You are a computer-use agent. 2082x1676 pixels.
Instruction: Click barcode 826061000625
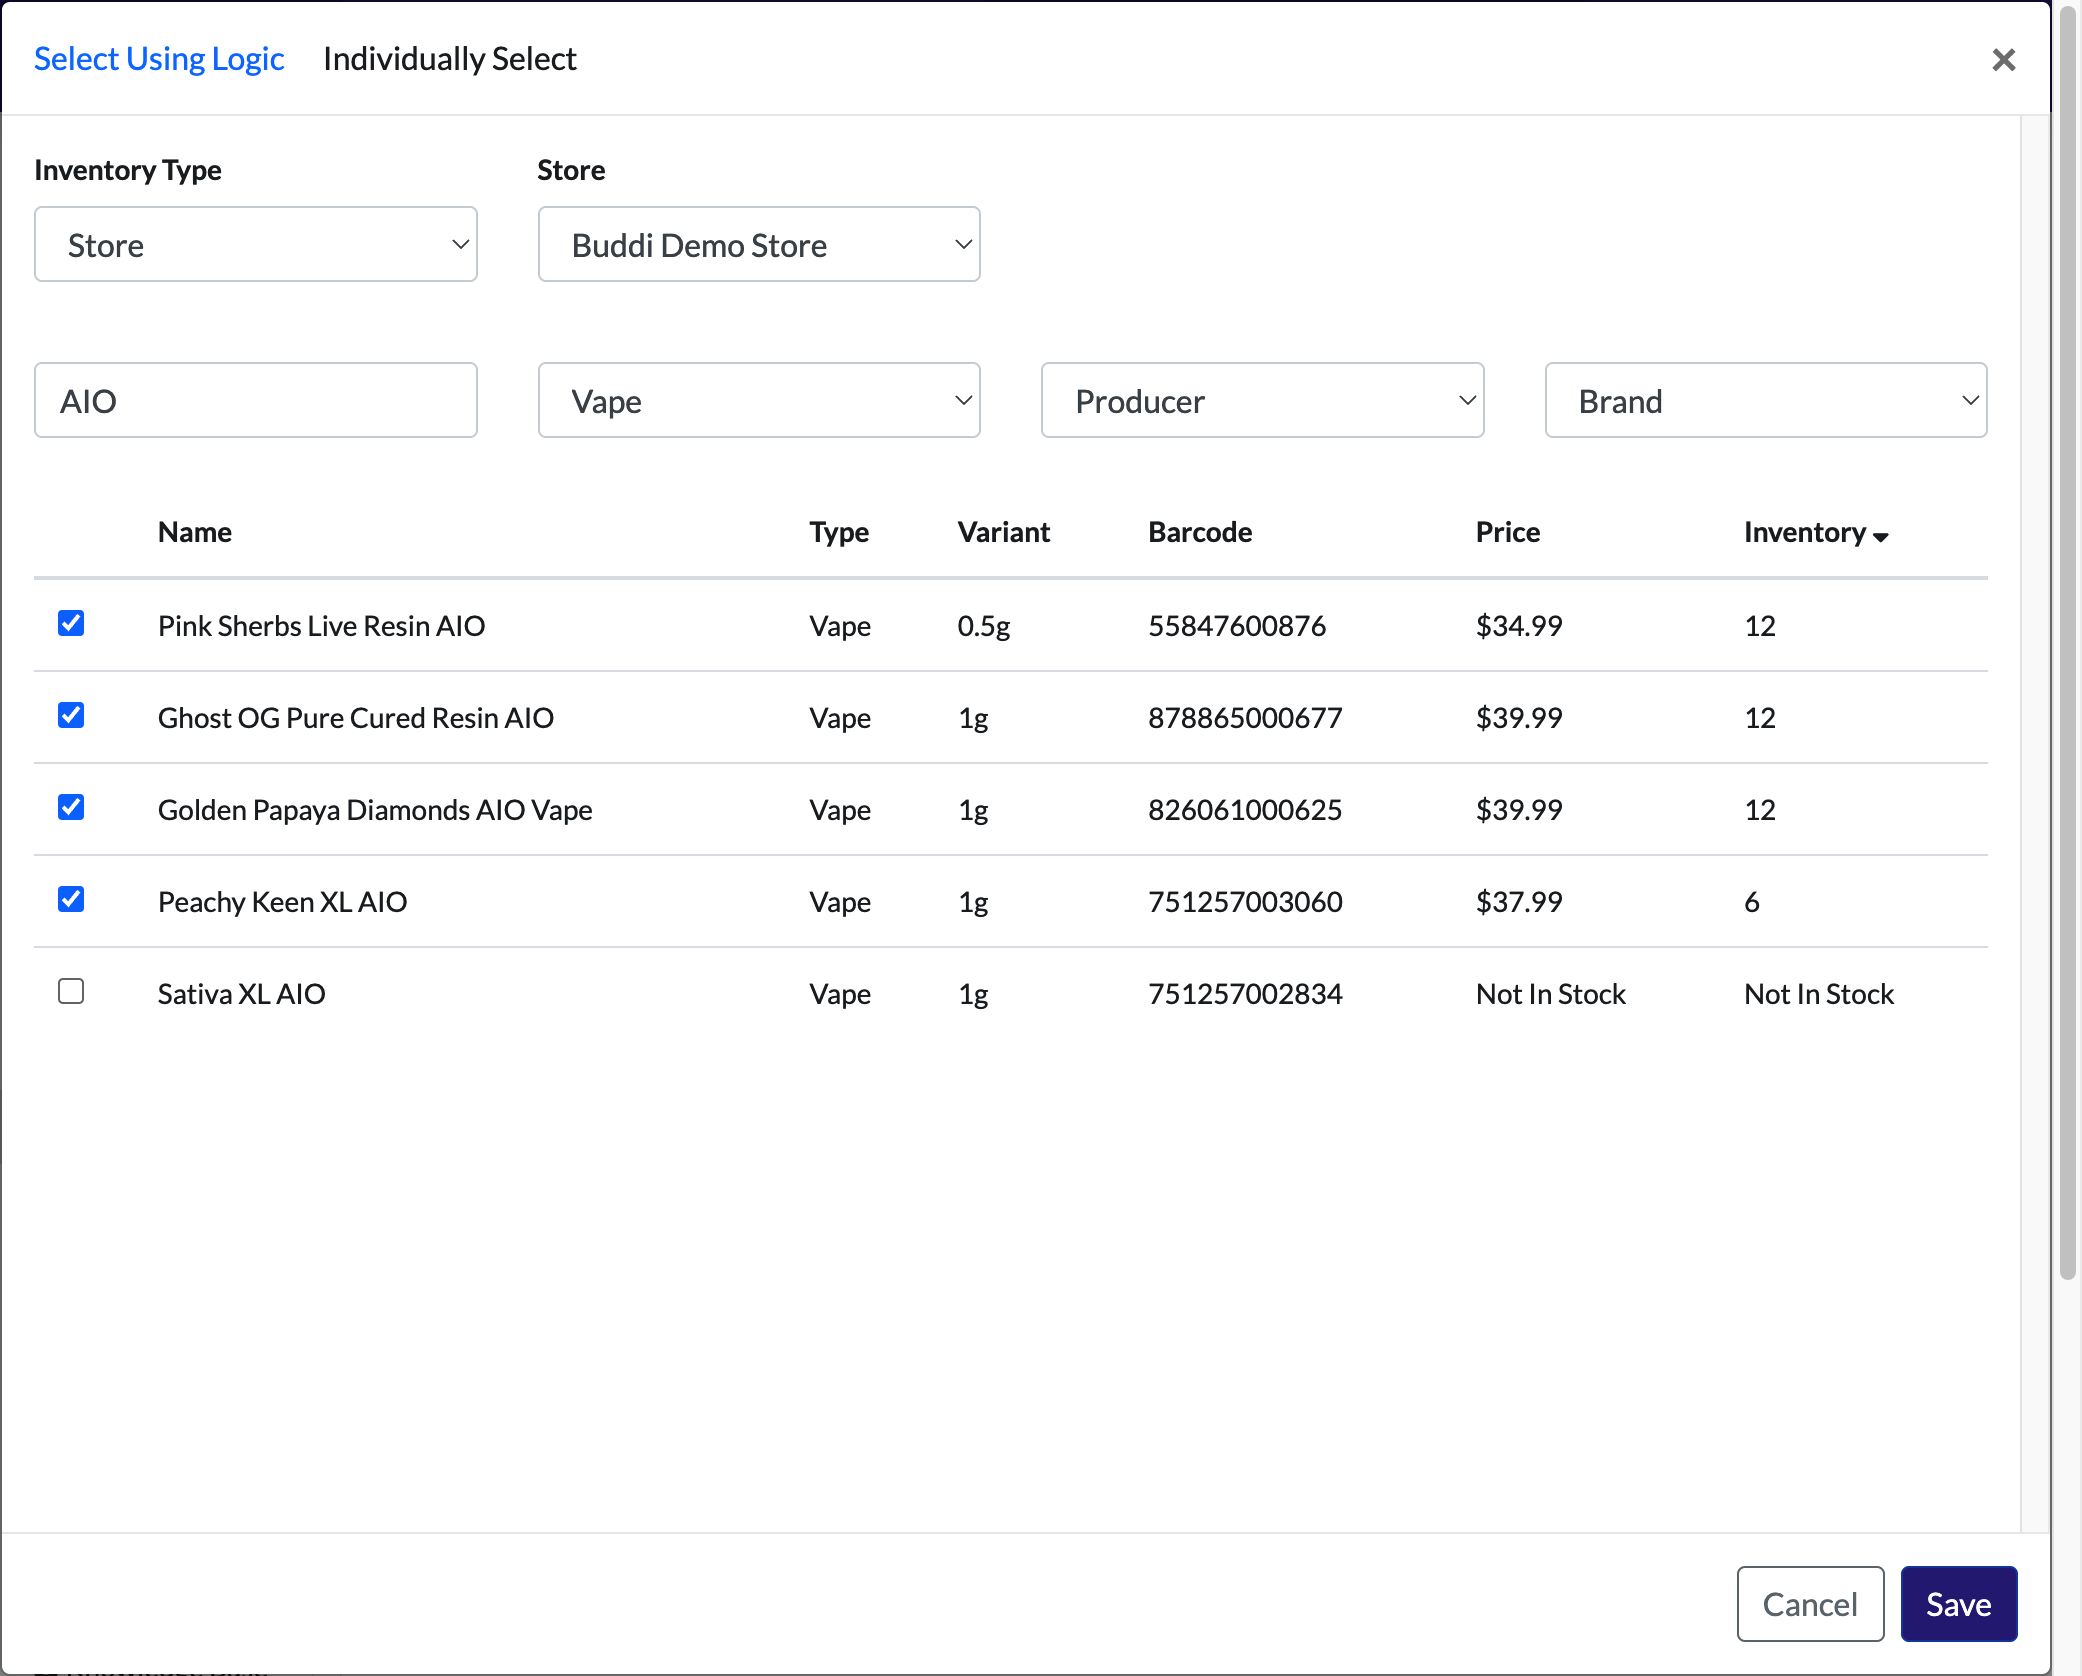click(x=1245, y=810)
